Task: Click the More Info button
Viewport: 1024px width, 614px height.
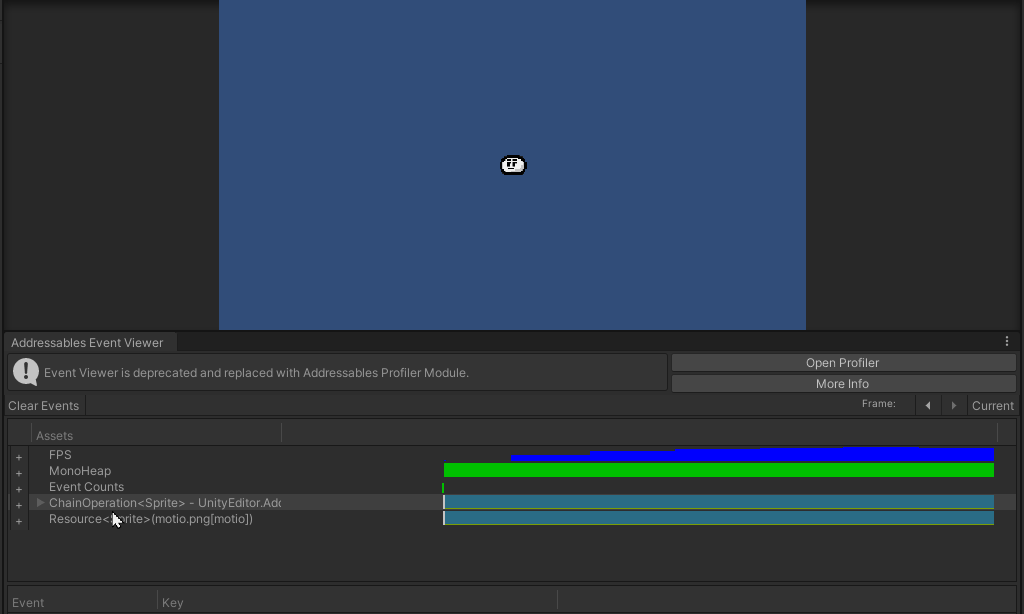Action: point(842,383)
